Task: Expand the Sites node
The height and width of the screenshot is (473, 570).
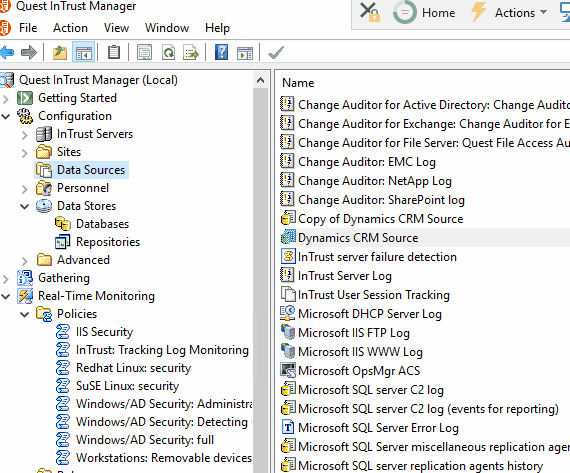Action: [x=25, y=153]
